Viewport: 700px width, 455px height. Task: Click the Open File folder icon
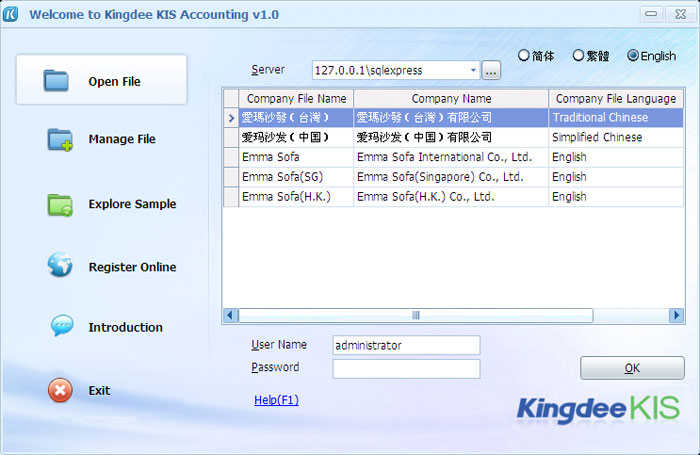(56, 81)
